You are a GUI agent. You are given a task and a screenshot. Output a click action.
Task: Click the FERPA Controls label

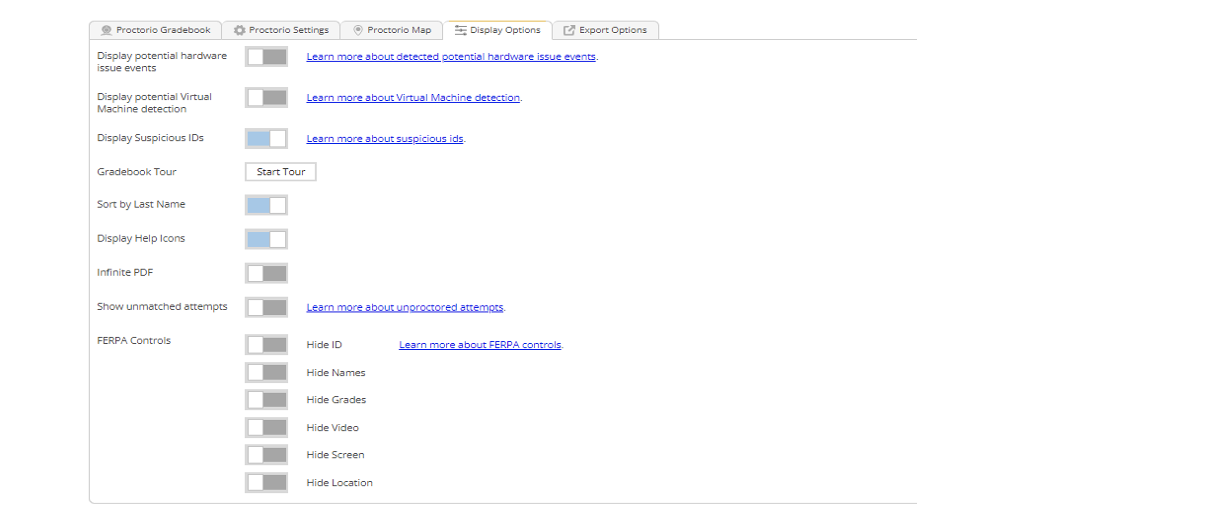click(x=134, y=341)
